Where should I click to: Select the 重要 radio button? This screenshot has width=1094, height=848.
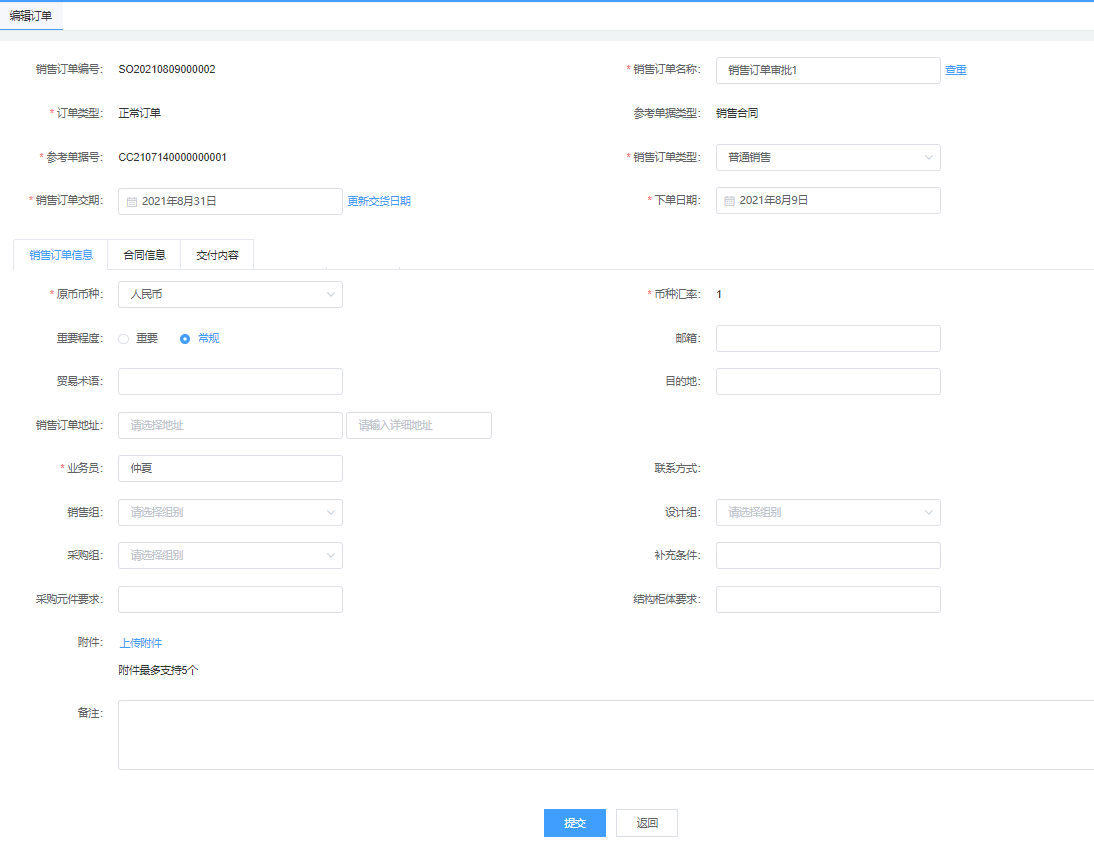(124, 339)
